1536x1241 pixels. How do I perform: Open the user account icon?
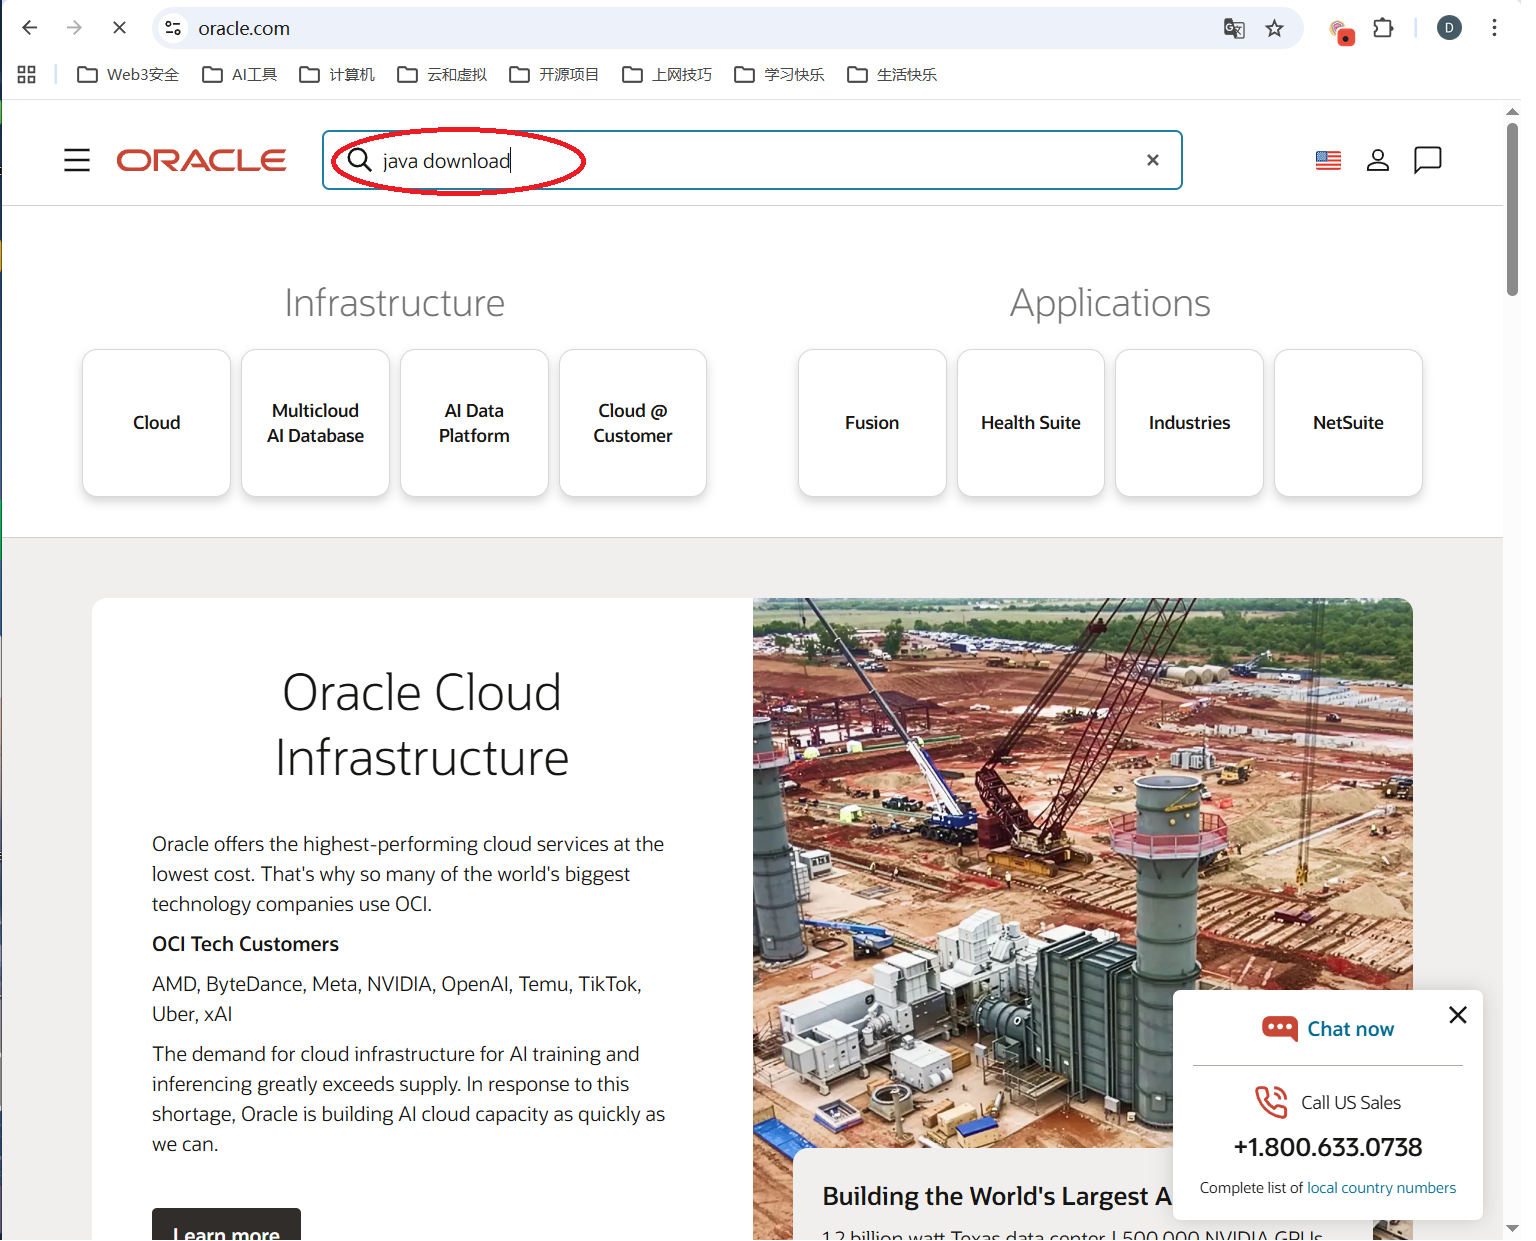[1377, 160]
